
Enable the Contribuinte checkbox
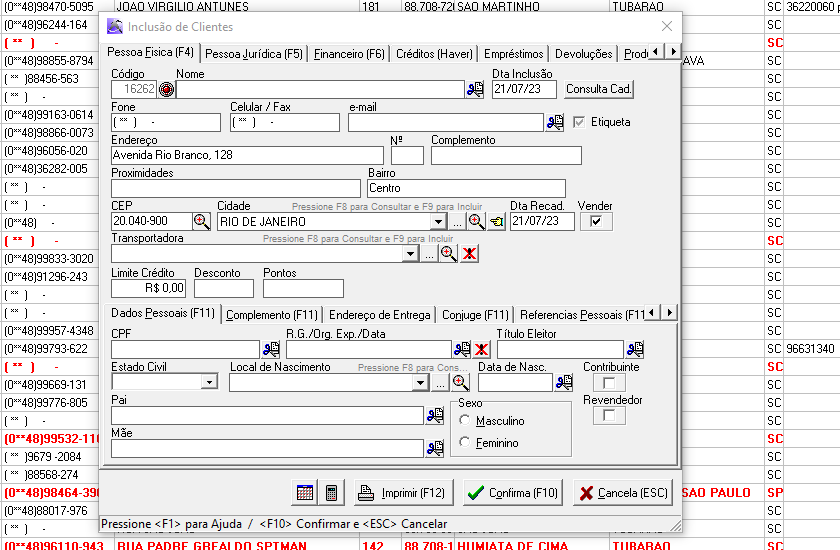pos(607,382)
